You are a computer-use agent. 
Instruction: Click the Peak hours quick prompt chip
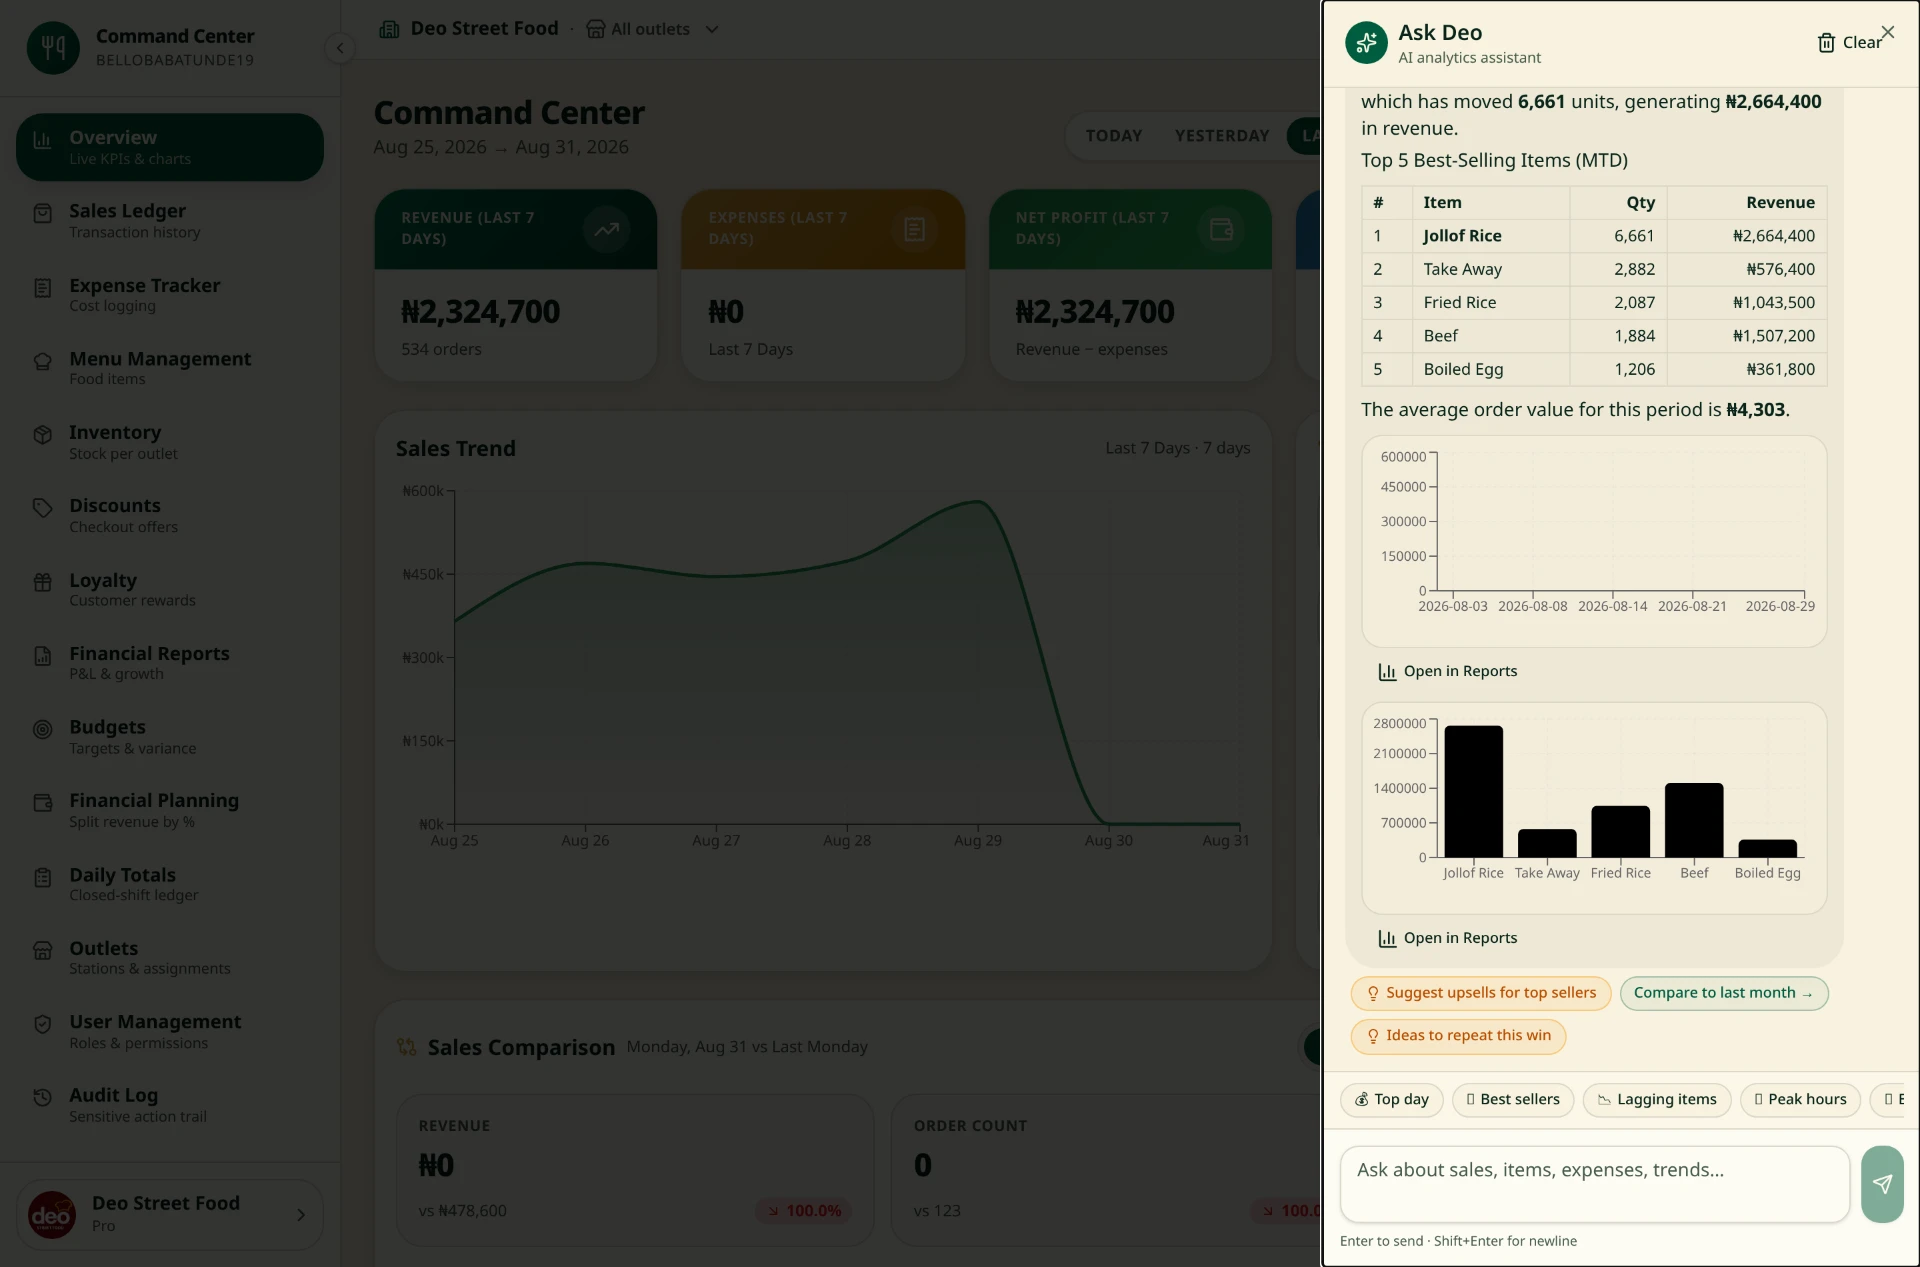point(1800,1100)
